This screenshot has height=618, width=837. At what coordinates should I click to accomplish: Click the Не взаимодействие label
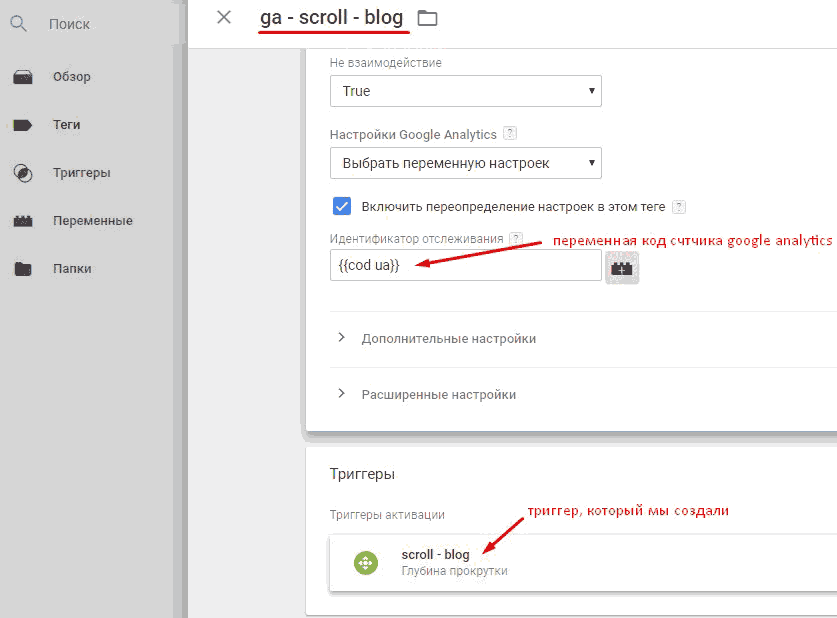385,63
